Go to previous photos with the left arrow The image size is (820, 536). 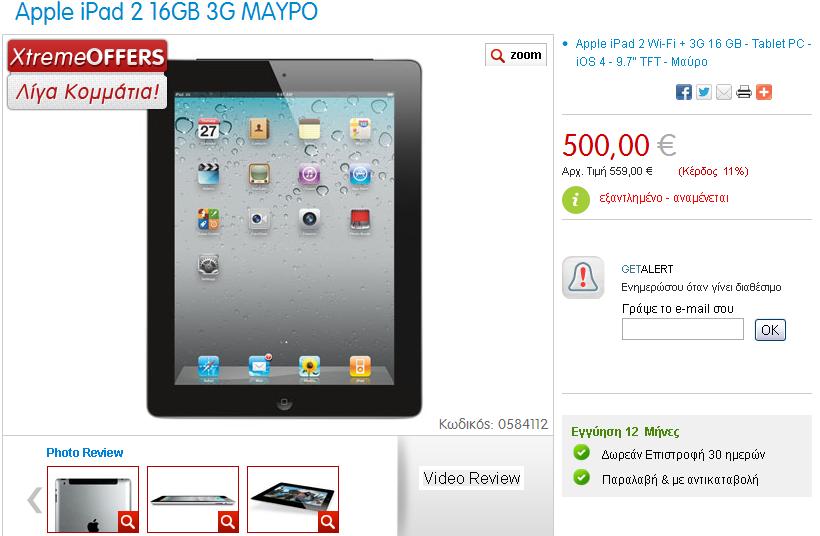[35, 499]
